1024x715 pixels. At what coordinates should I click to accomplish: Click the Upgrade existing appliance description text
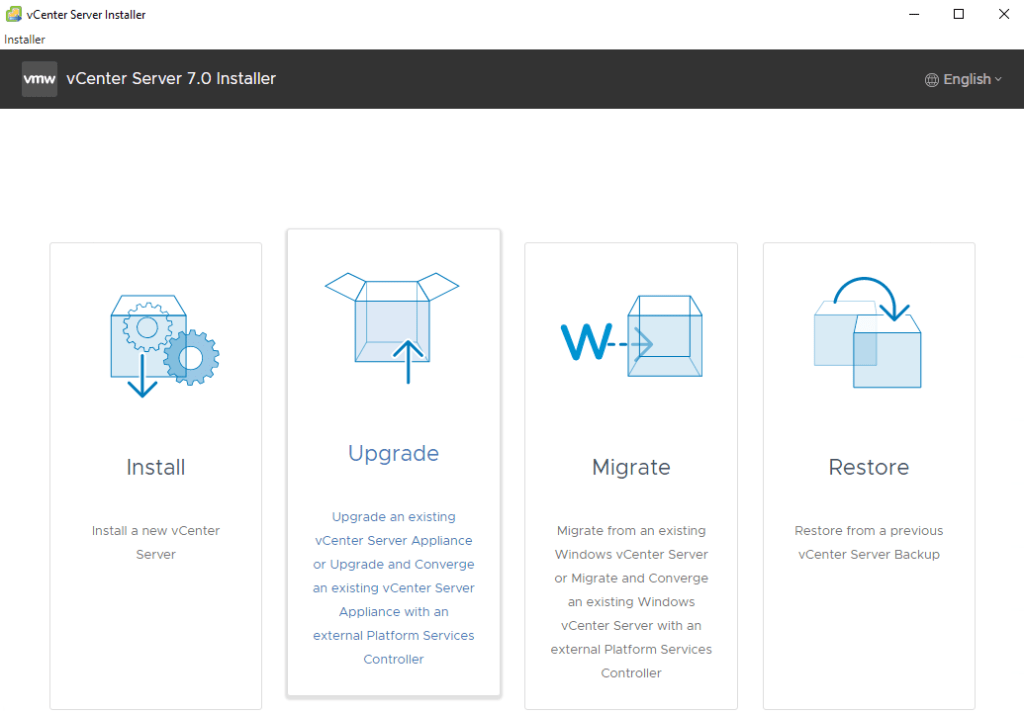393,588
